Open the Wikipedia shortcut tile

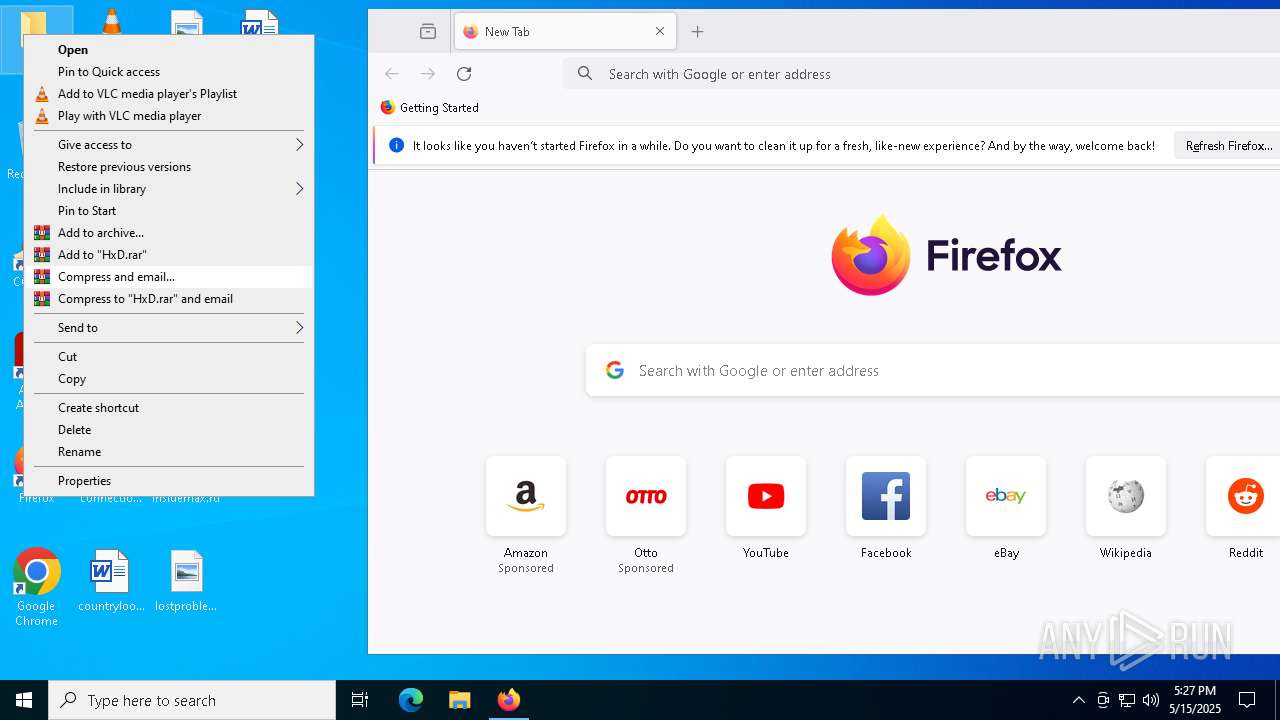click(x=1126, y=496)
